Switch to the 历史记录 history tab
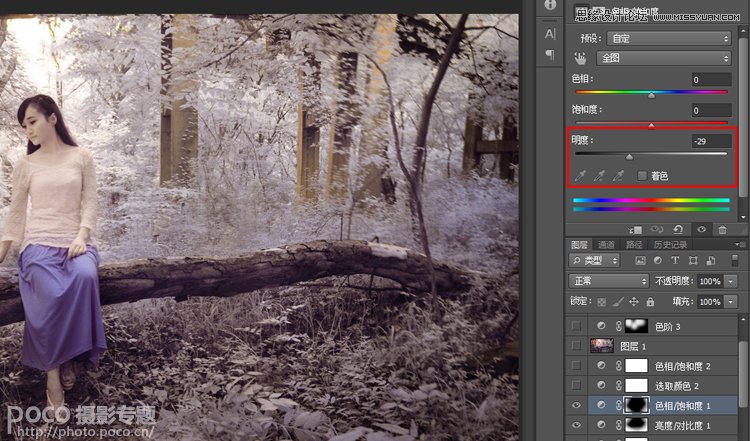 [x=670, y=244]
